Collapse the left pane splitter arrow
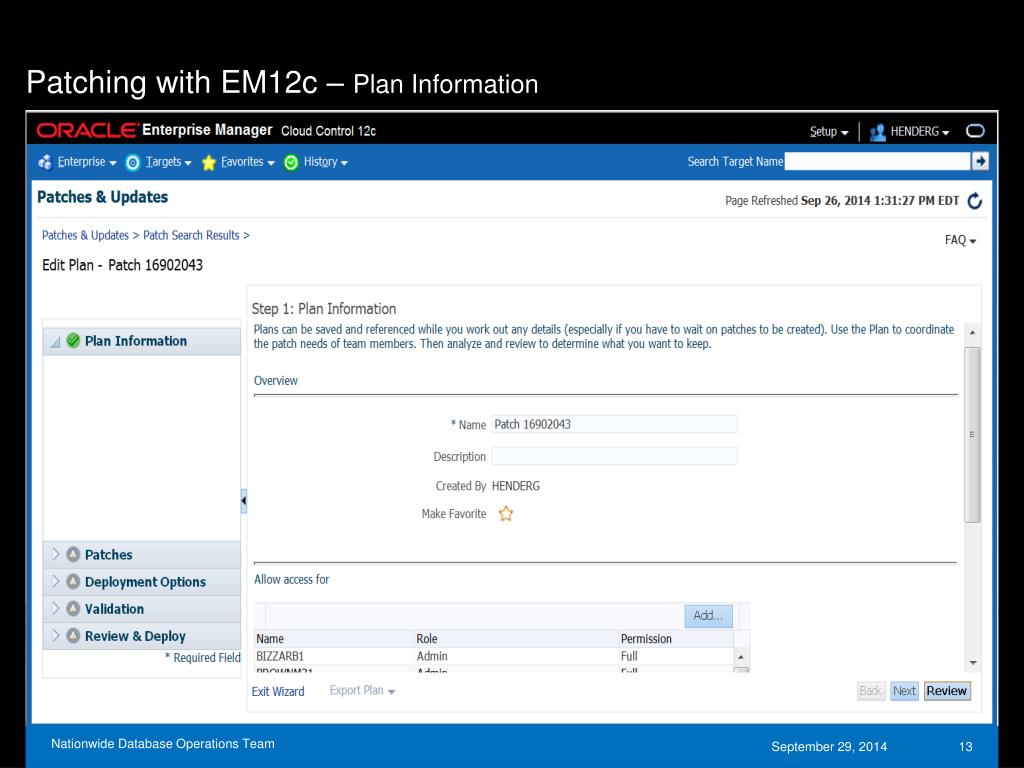 [244, 501]
